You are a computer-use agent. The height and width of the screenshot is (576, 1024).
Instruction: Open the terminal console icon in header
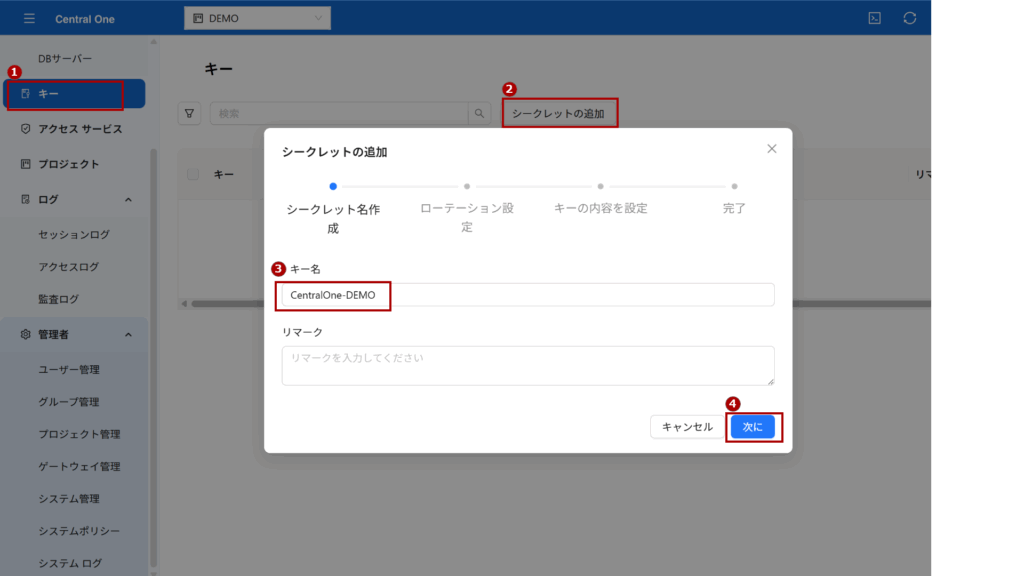[x=874, y=18]
